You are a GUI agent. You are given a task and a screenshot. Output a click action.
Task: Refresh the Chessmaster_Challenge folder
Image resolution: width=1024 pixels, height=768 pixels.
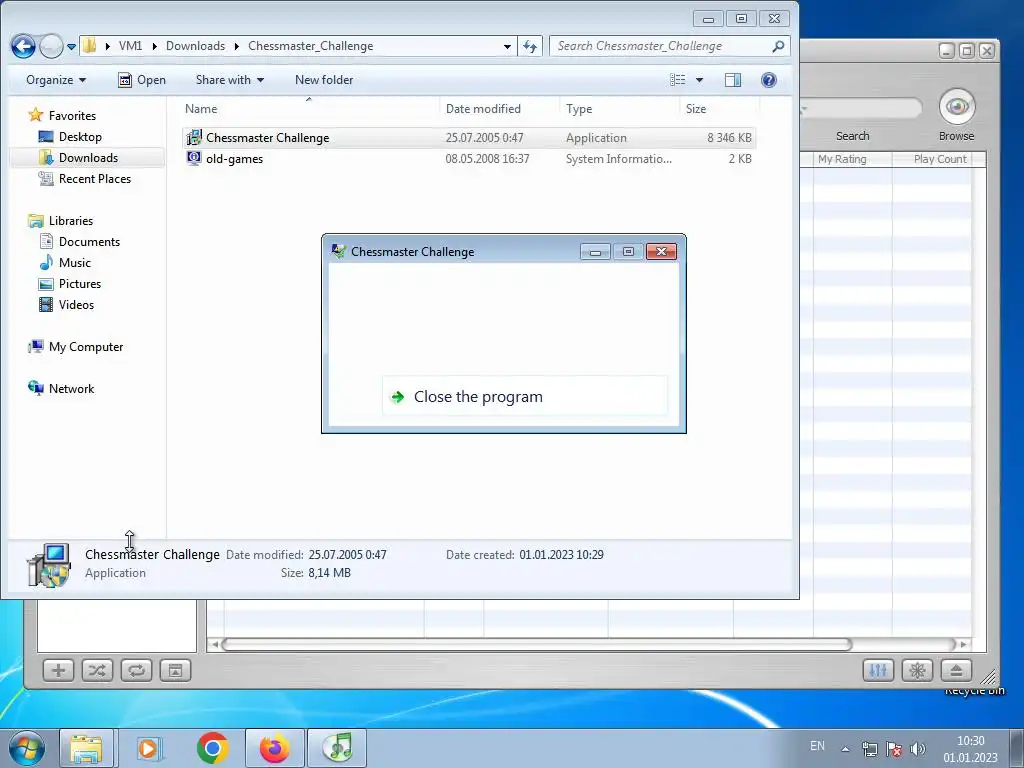point(530,46)
